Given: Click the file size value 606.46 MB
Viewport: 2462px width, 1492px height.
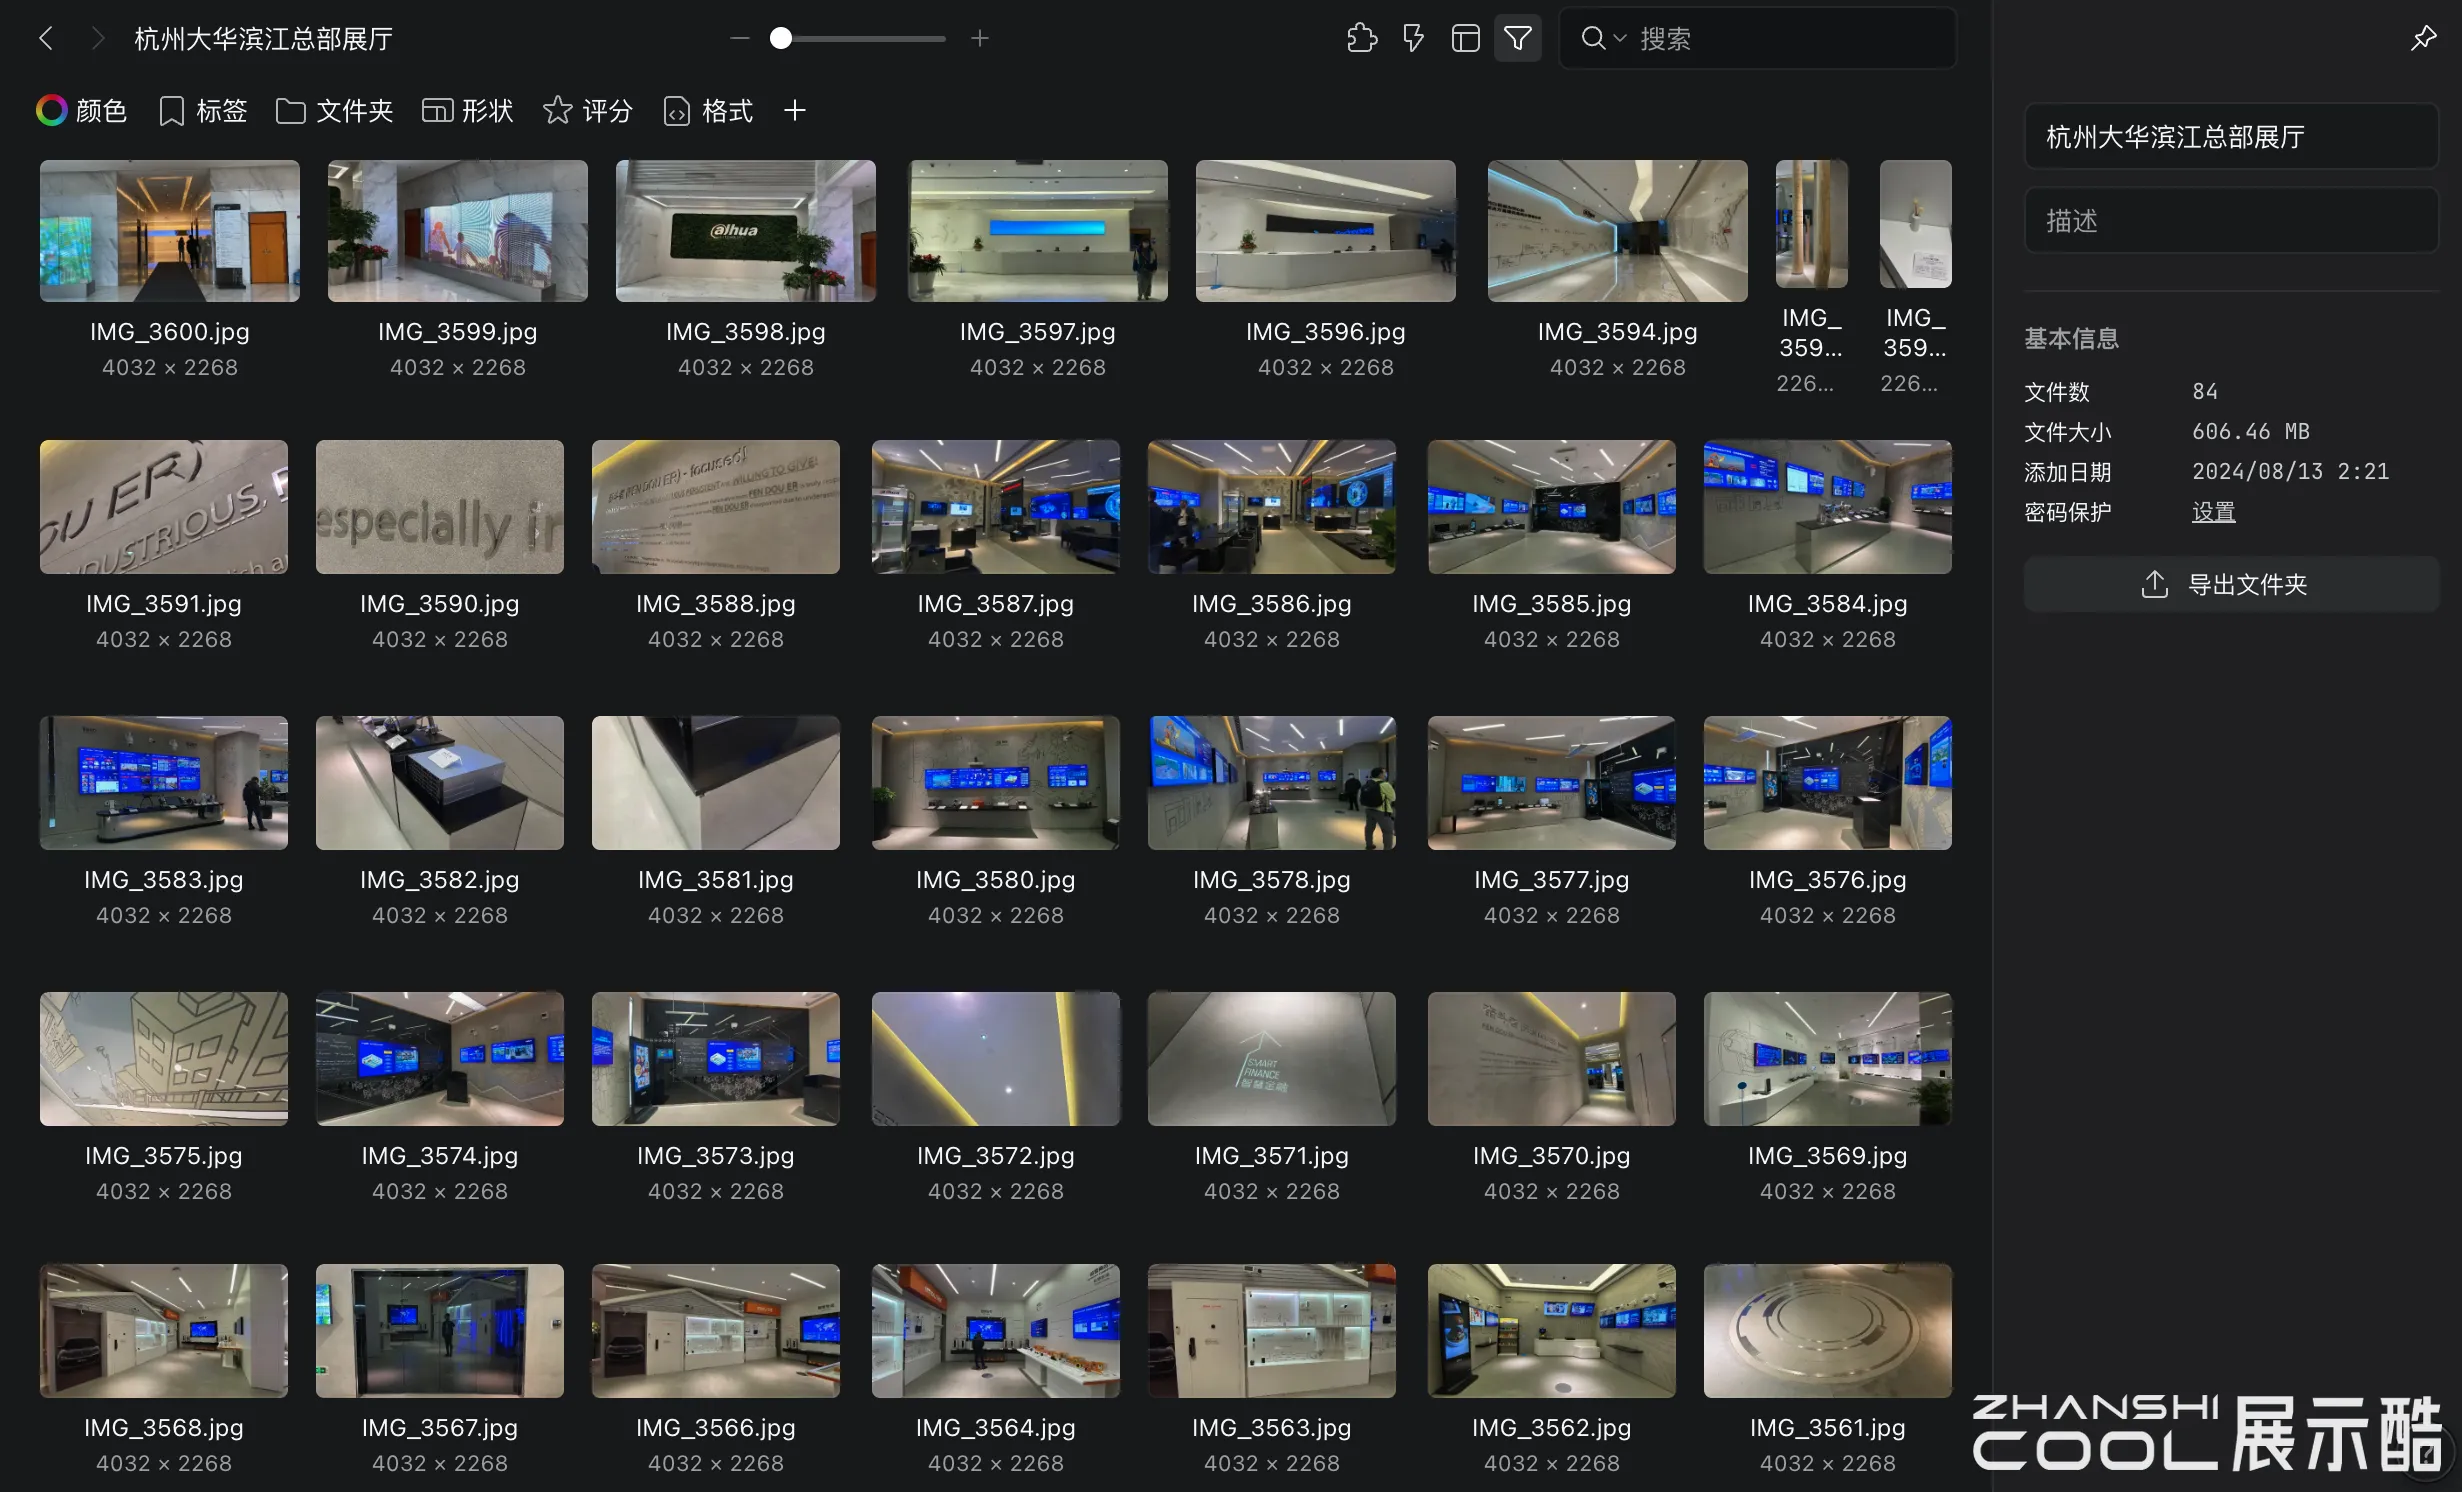Looking at the screenshot, I should tap(2251, 432).
